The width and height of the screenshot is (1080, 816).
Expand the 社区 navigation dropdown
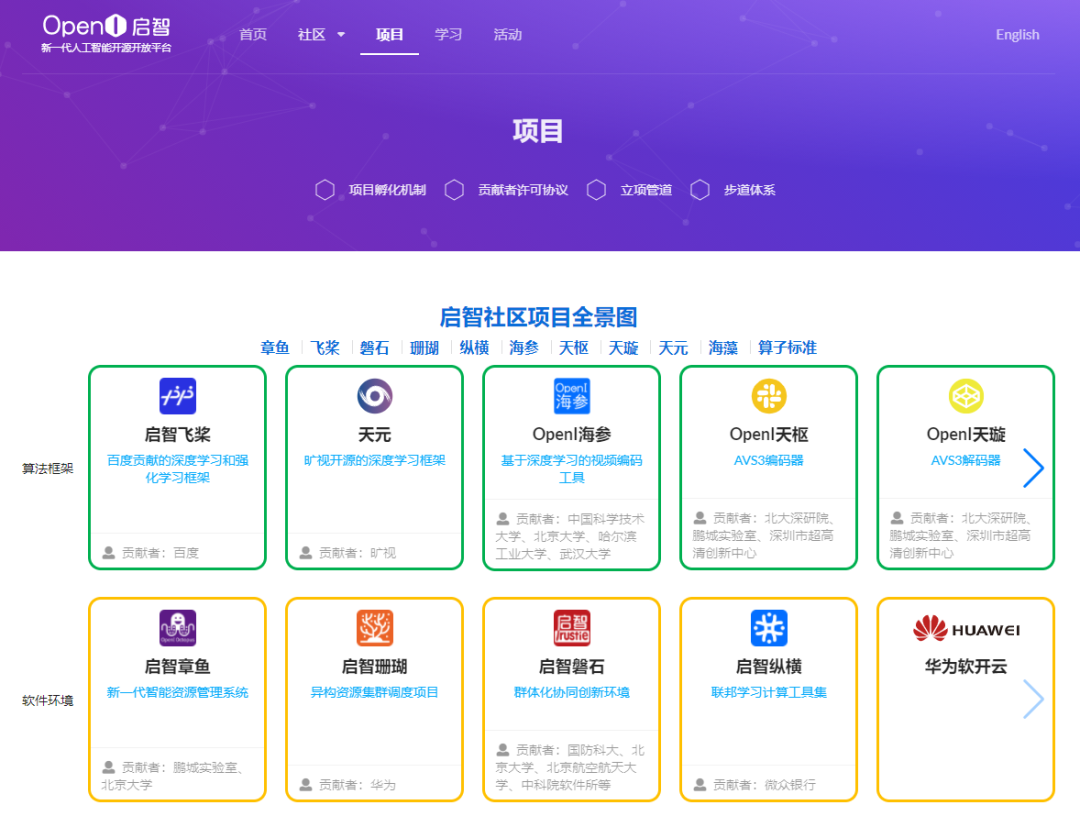coord(320,34)
